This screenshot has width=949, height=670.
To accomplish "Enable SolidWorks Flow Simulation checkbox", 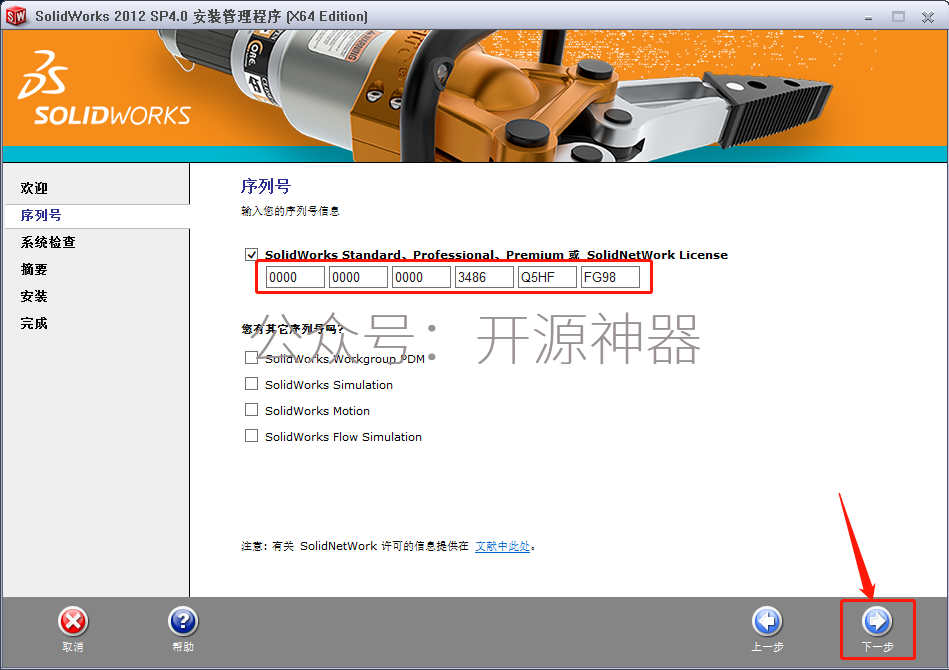I will click(x=251, y=436).
